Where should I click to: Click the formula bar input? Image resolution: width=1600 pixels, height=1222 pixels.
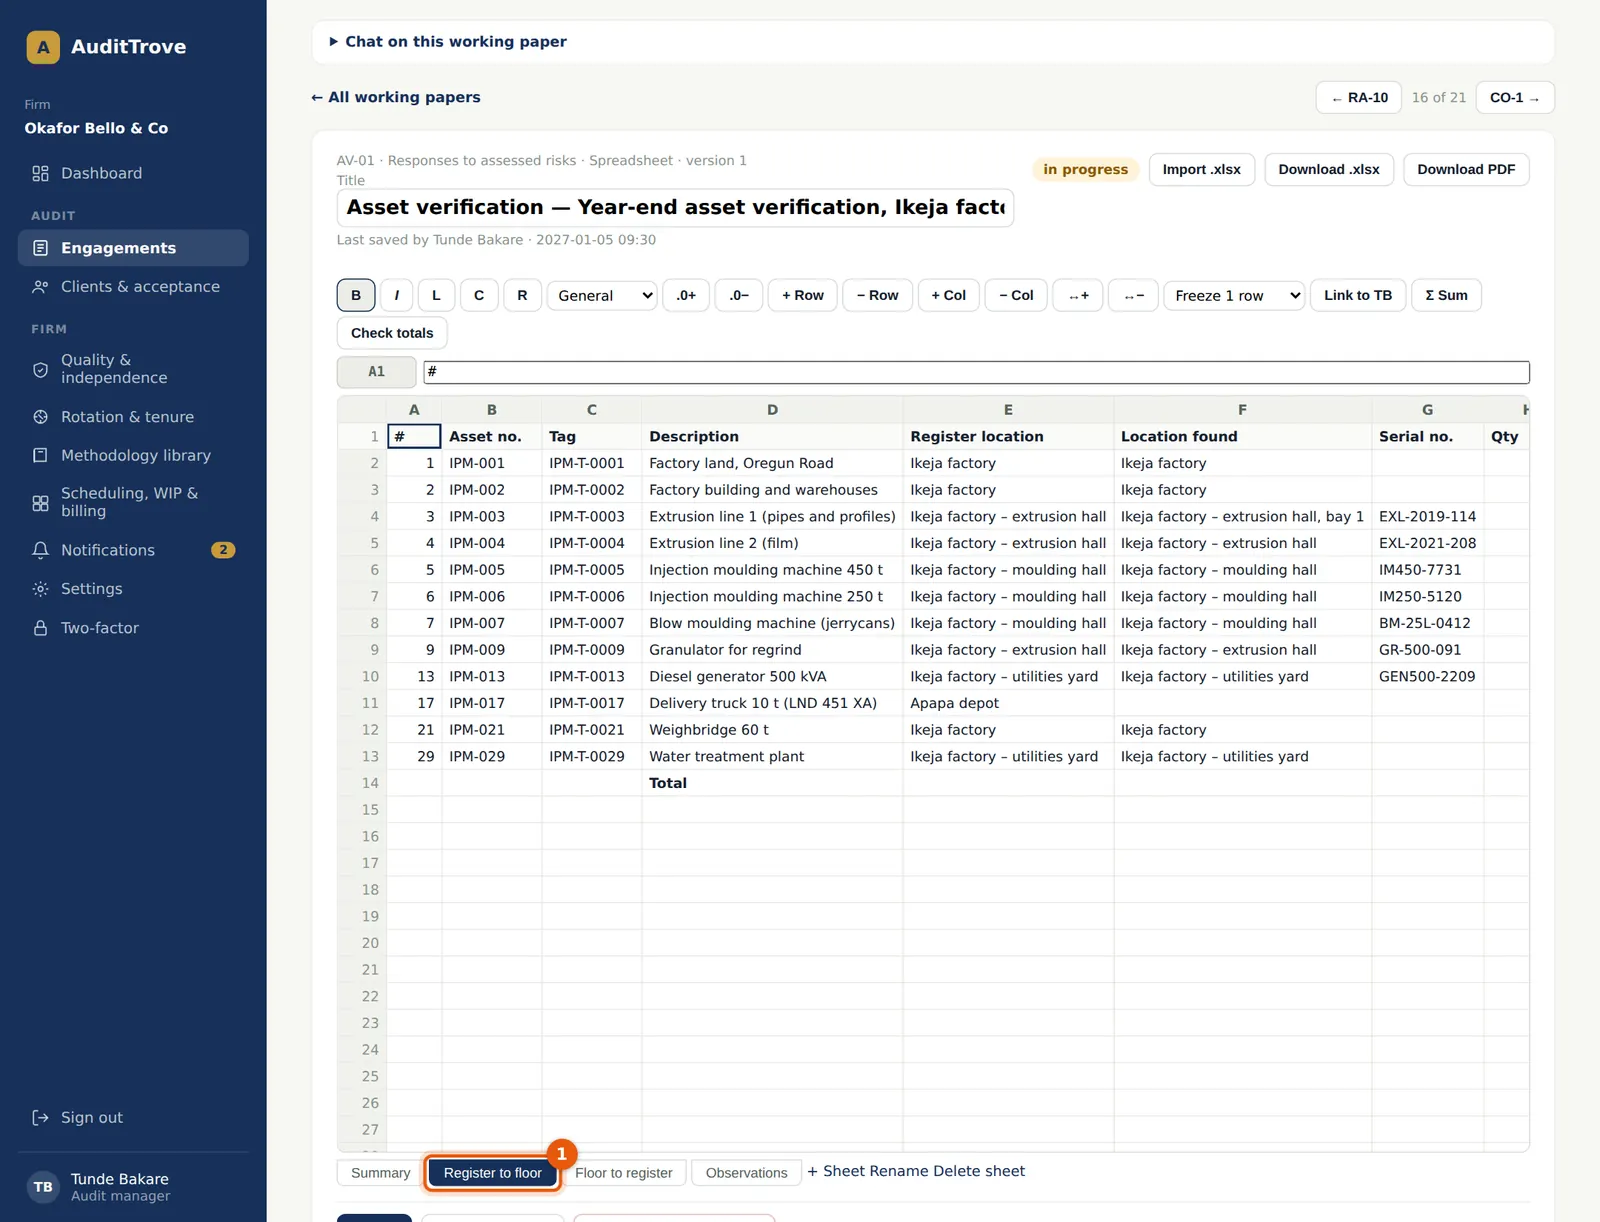[976, 372]
